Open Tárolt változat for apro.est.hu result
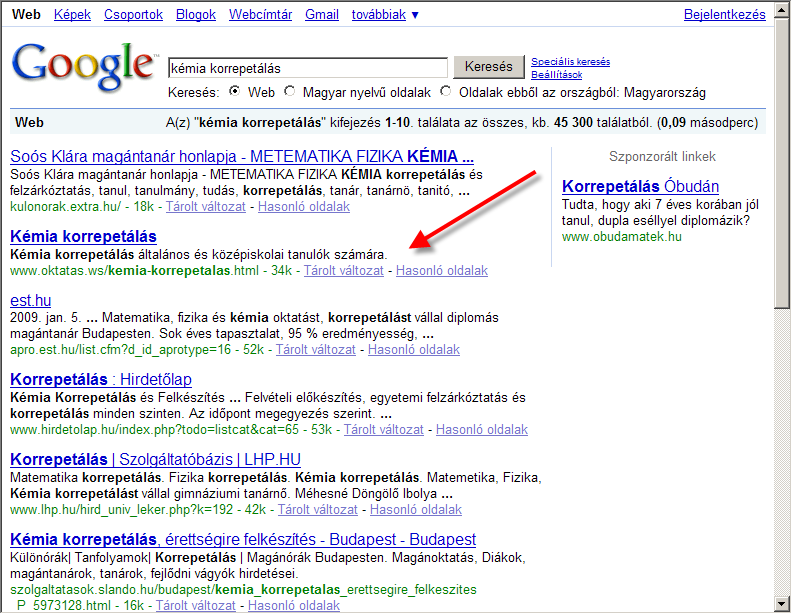The height and width of the screenshot is (614, 792). point(316,349)
